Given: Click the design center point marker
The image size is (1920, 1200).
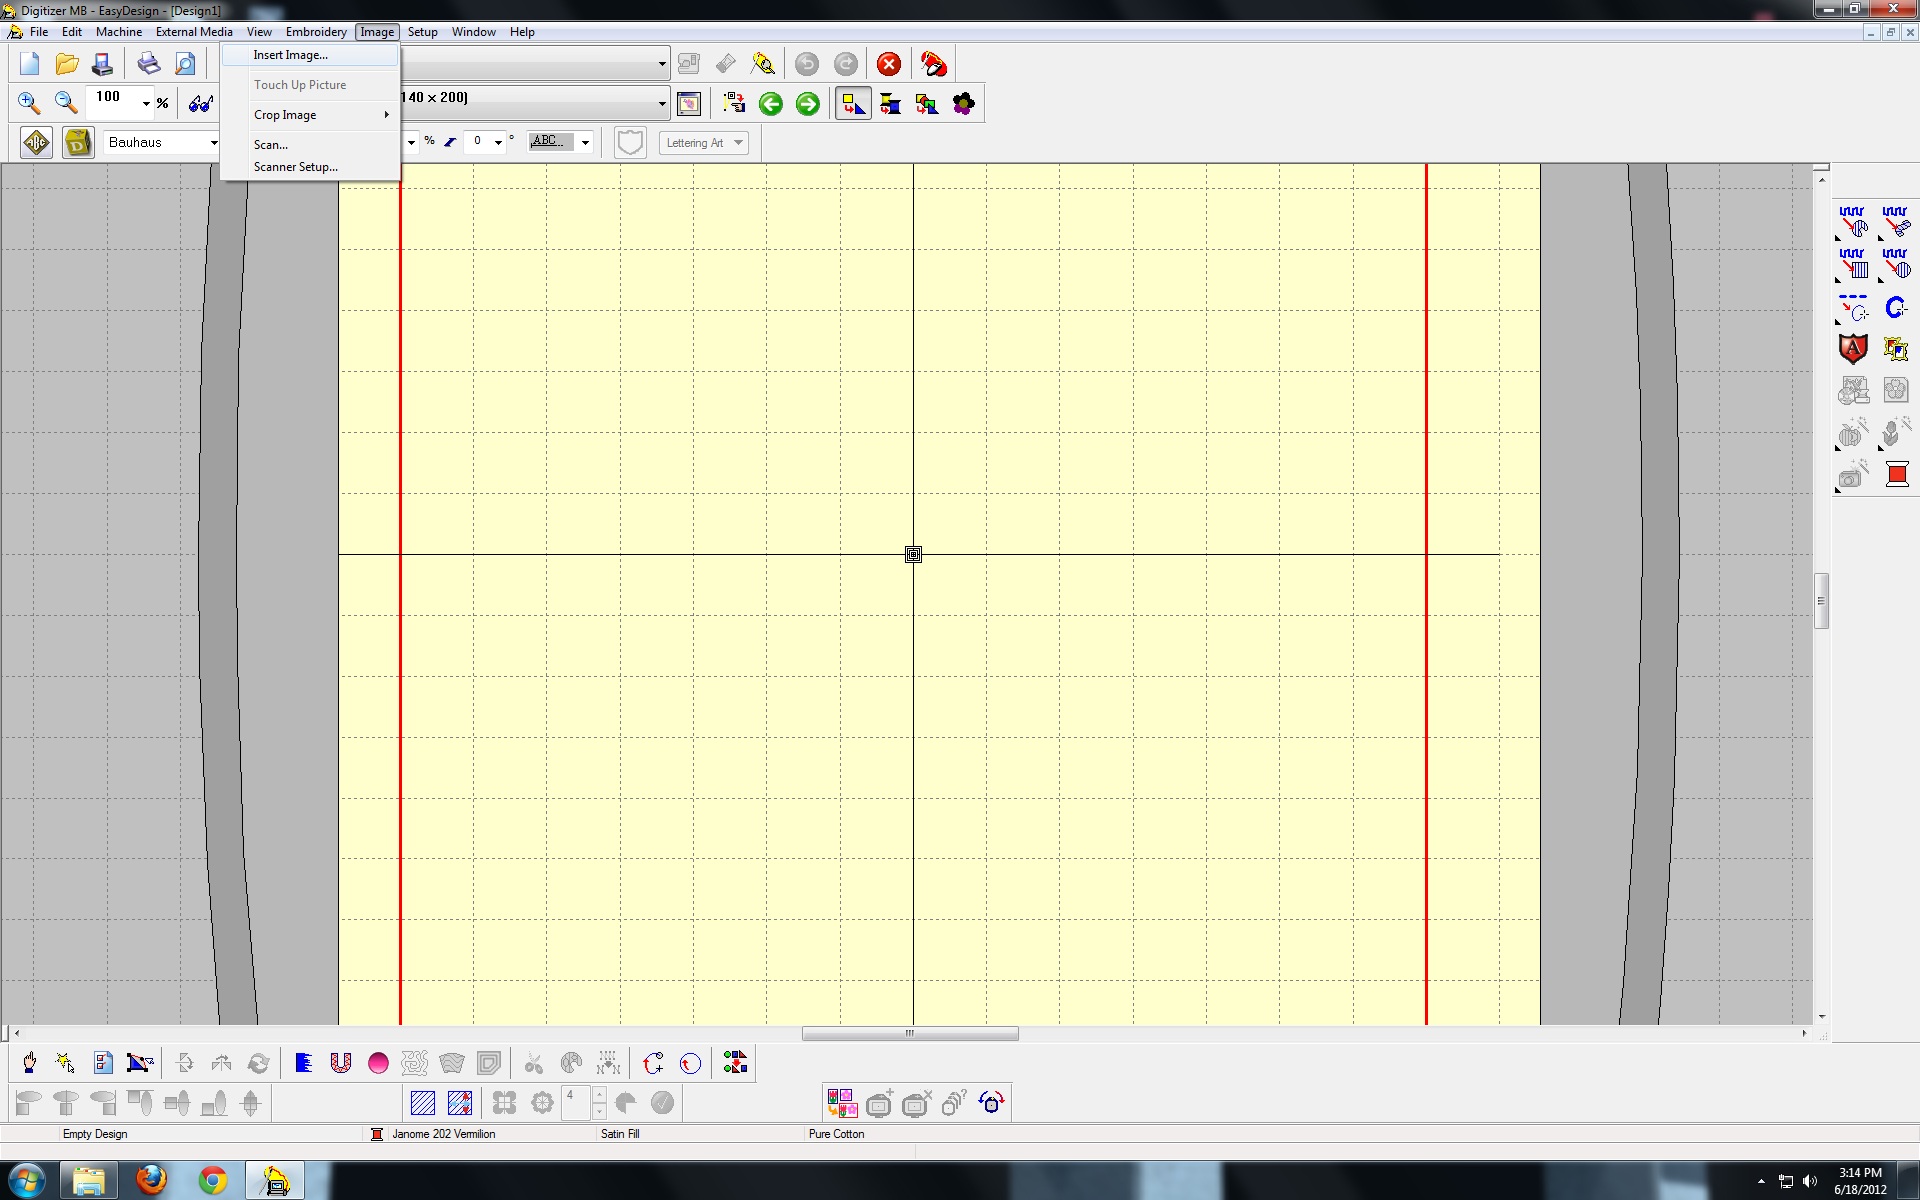Looking at the screenshot, I should [913, 554].
